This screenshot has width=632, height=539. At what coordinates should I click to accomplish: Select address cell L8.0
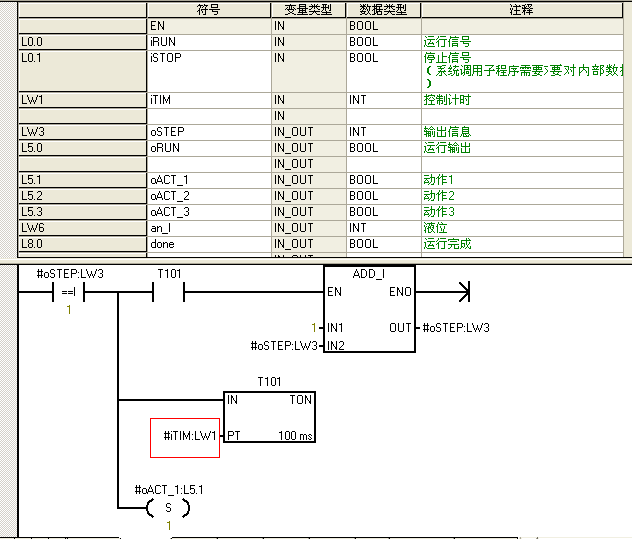pyautogui.click(x=82, y=244)
